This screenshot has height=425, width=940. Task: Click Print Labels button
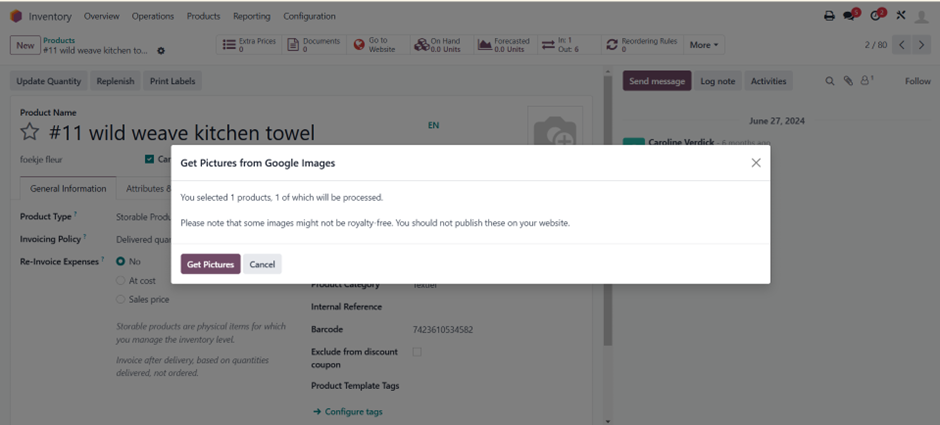(172, 81)
